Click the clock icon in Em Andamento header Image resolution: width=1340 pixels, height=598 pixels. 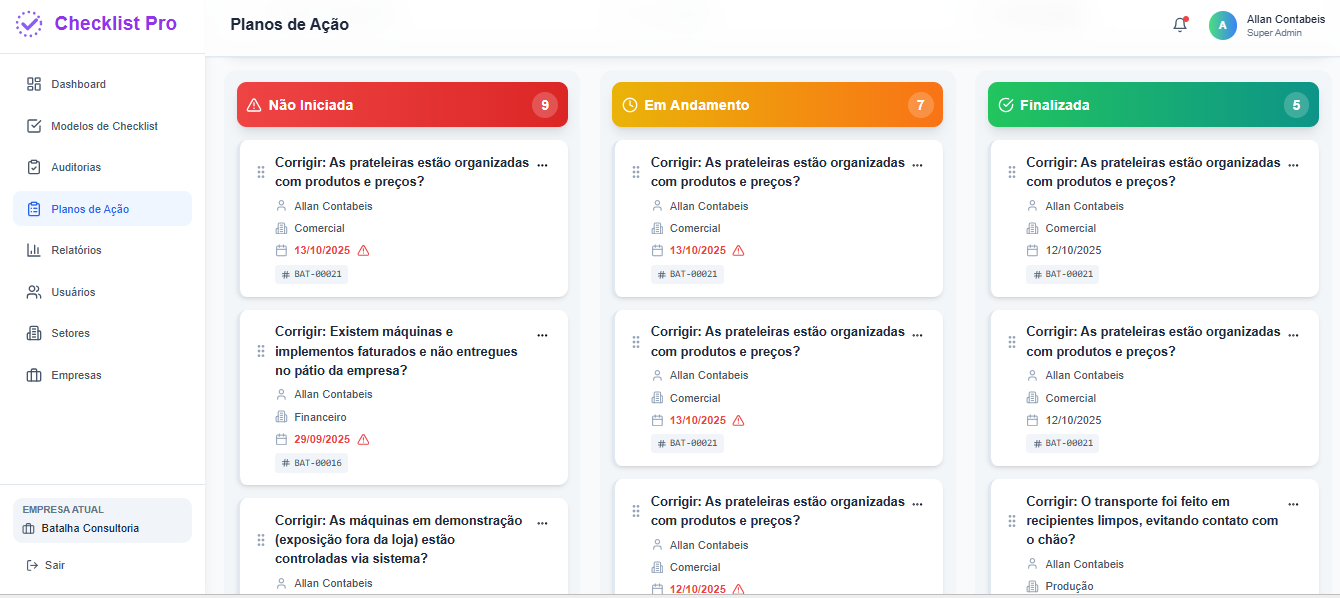(629, 105)
